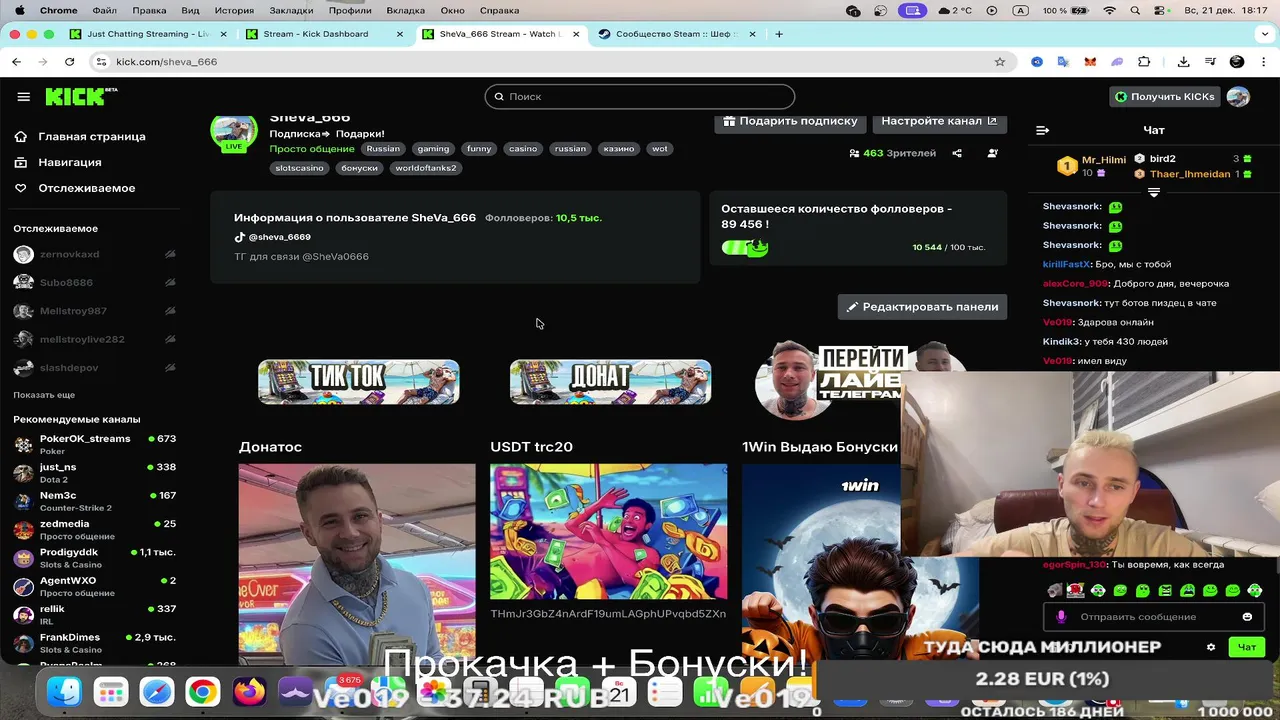Bookmark page with the star icon
The image size is (1280, 720).
tap(999, 62)
